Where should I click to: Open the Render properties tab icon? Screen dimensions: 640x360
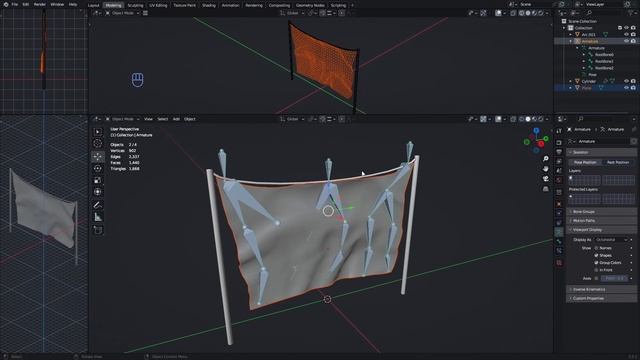coord(559,142)
